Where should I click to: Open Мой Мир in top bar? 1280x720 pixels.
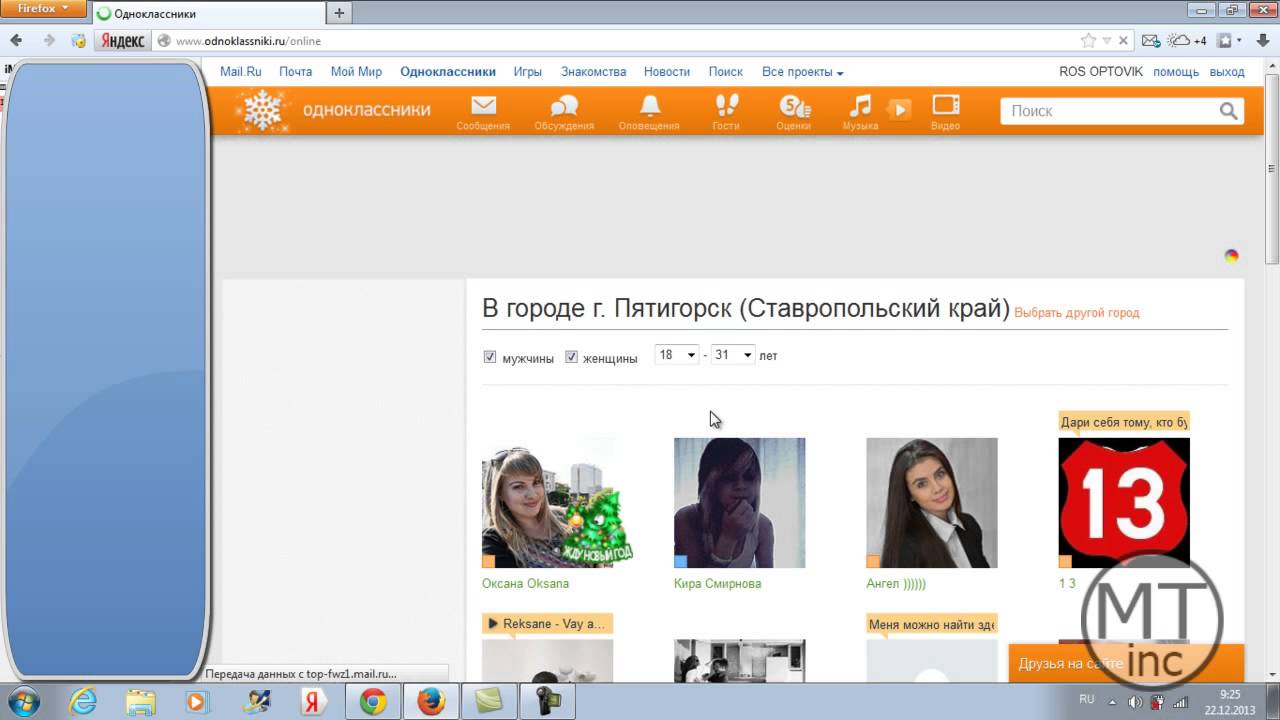[357, 72]
